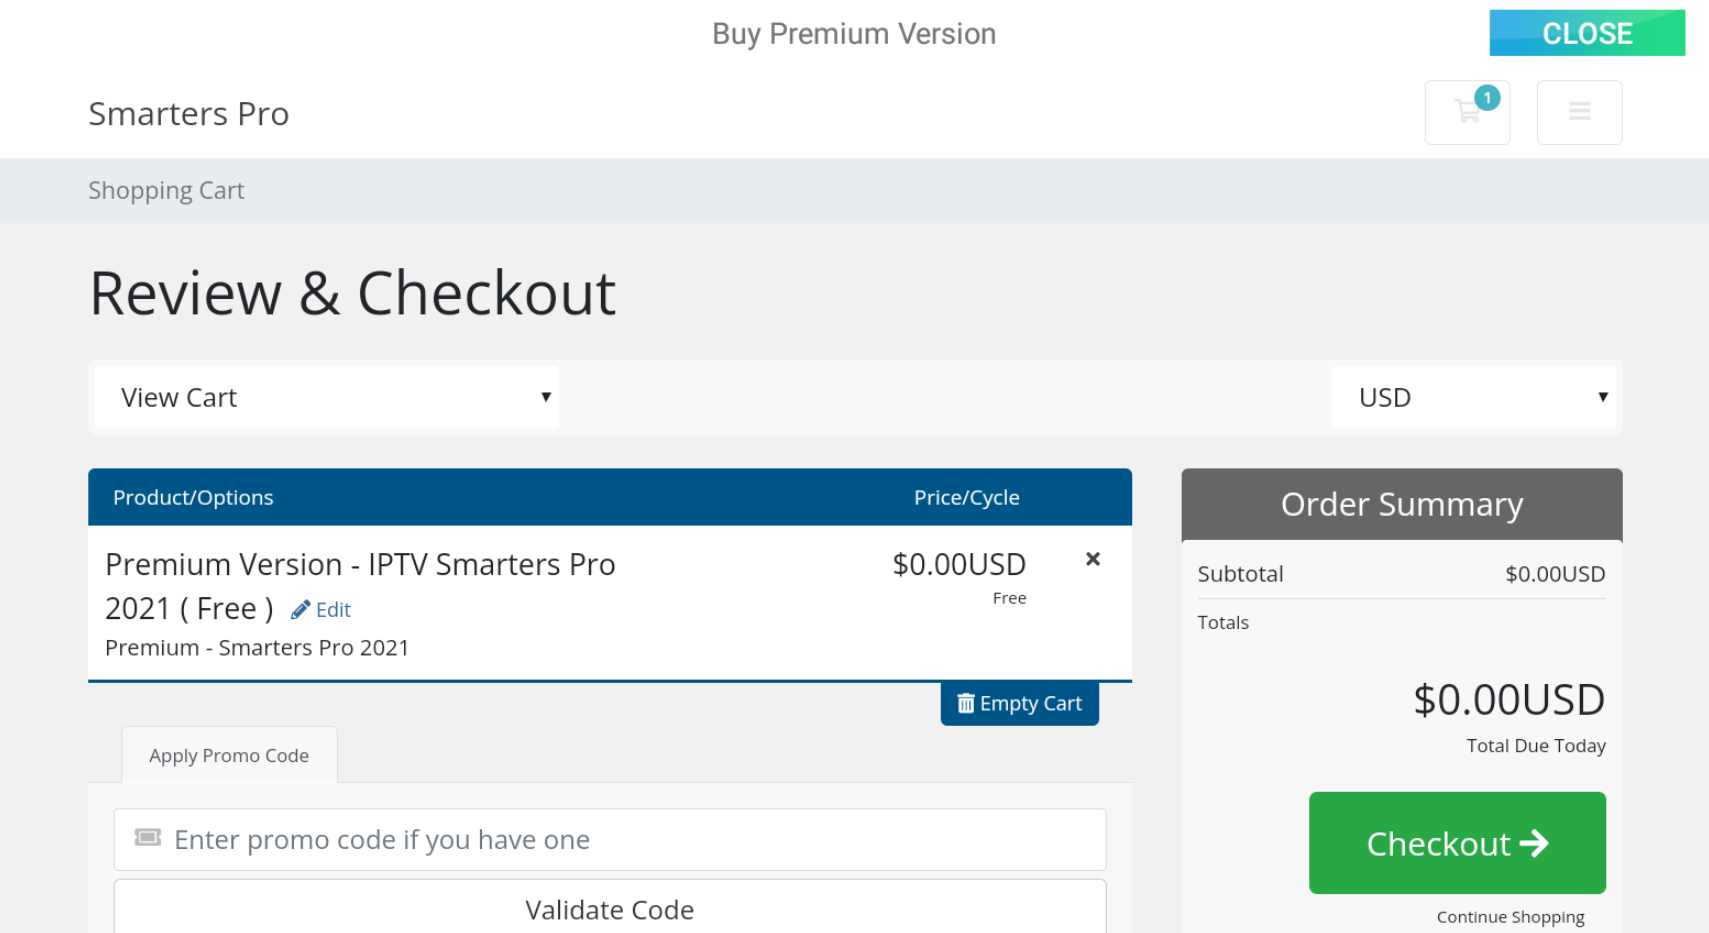The image size is (1709, 933).
Task: Click the trash icon on Empty Cart
Action: [965, 704]
